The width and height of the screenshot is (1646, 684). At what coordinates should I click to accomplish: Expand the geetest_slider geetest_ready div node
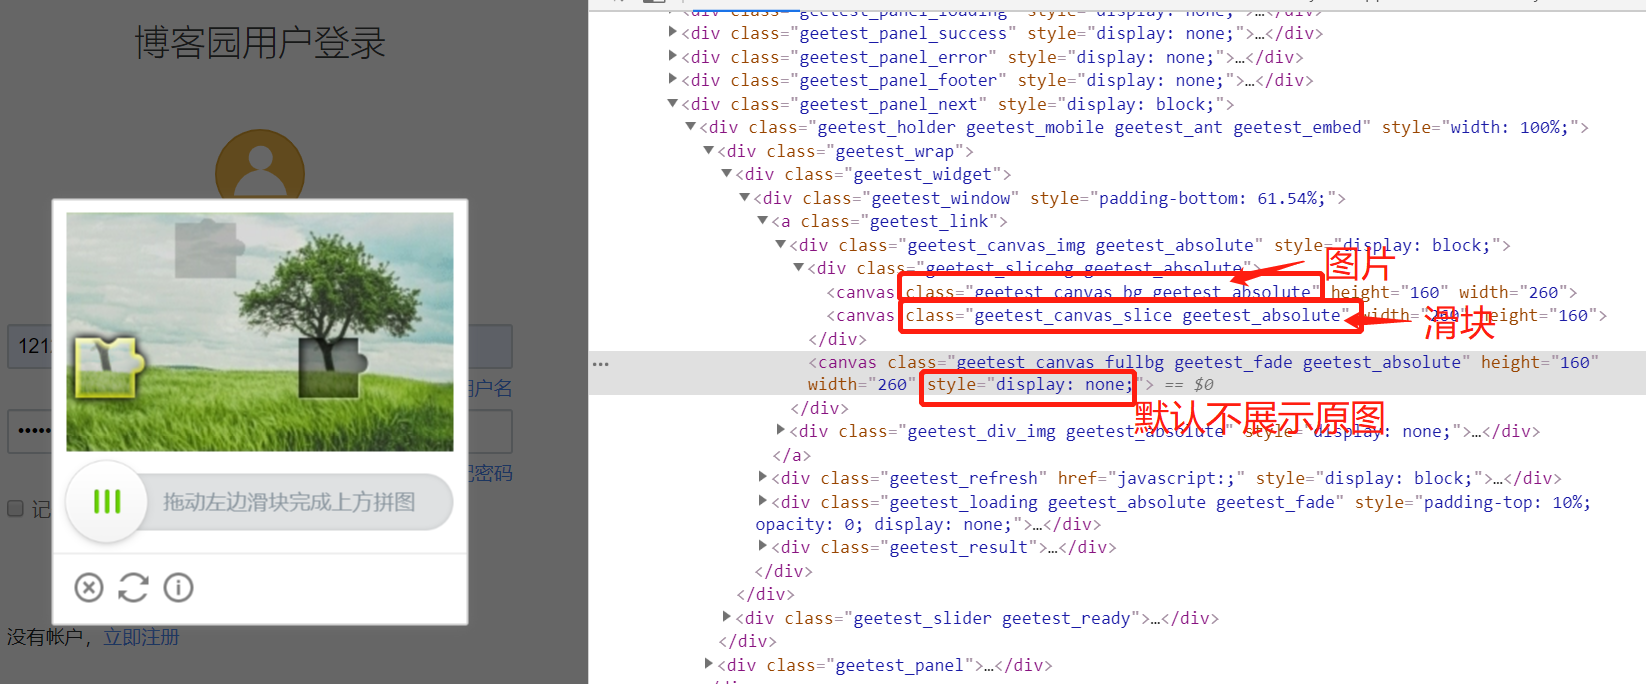click(x=727, y=616)
